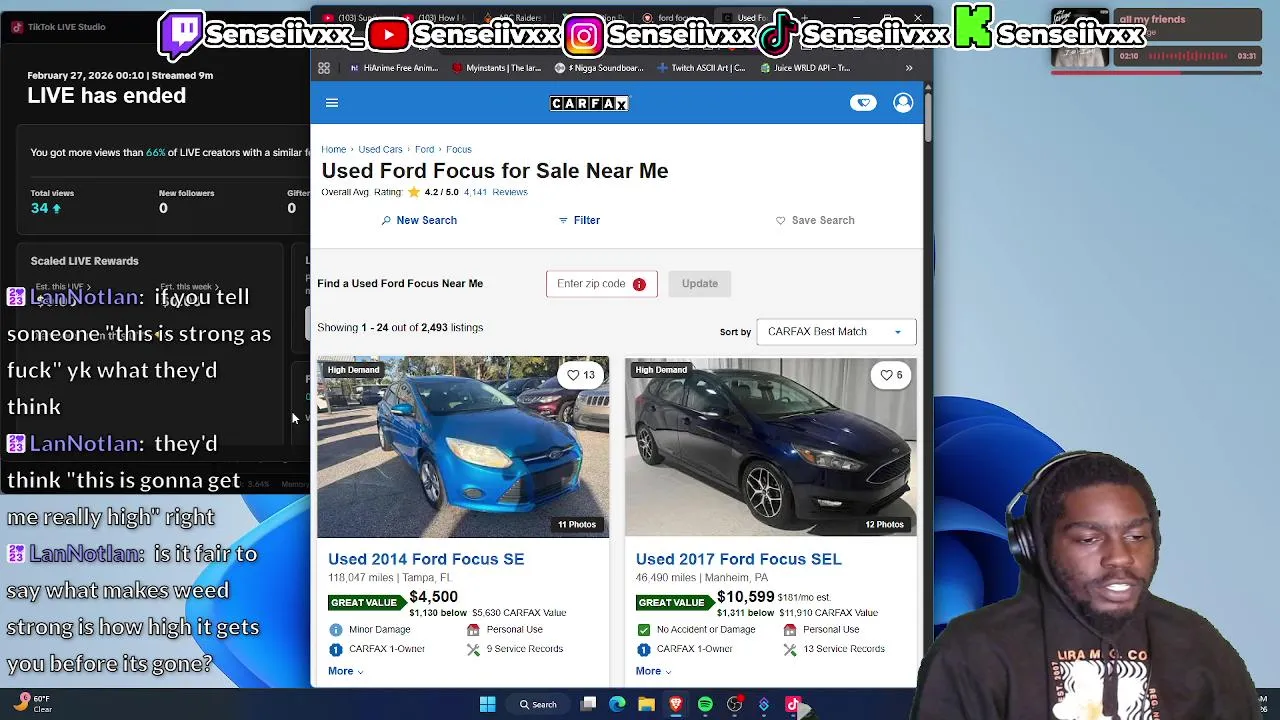Open the saved favorites heart icon in header
Image resolution: width=1280 pixels, height=720 pixels.
point(863,103)
